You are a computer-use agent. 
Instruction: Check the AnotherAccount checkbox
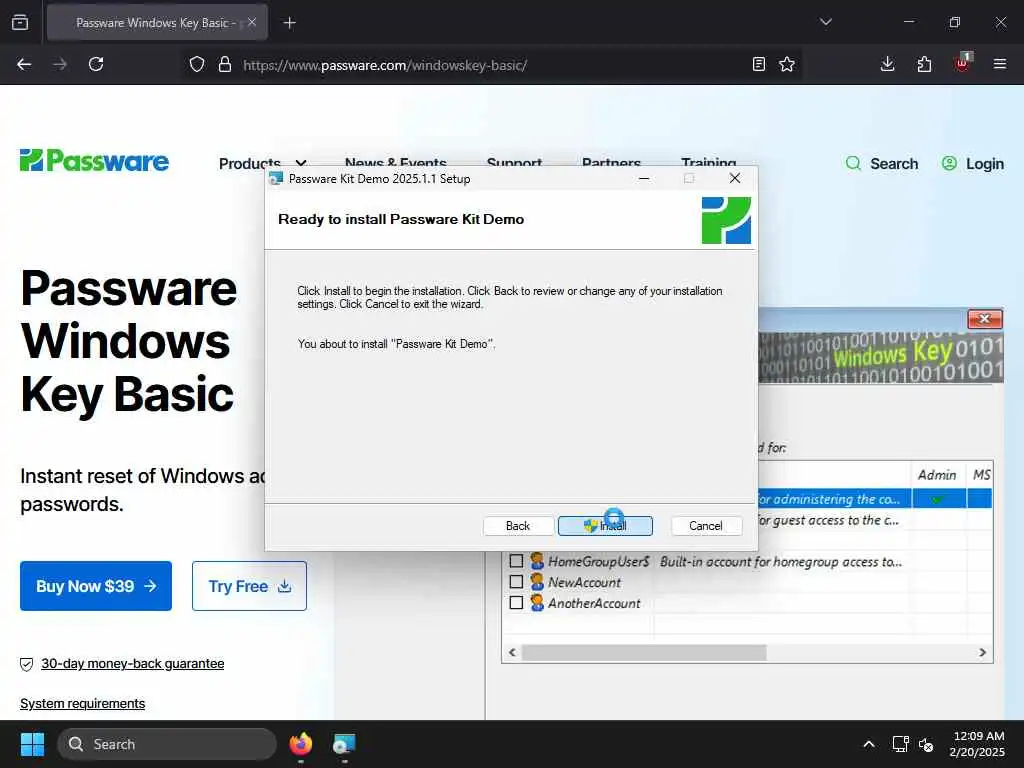click(516, 603)
